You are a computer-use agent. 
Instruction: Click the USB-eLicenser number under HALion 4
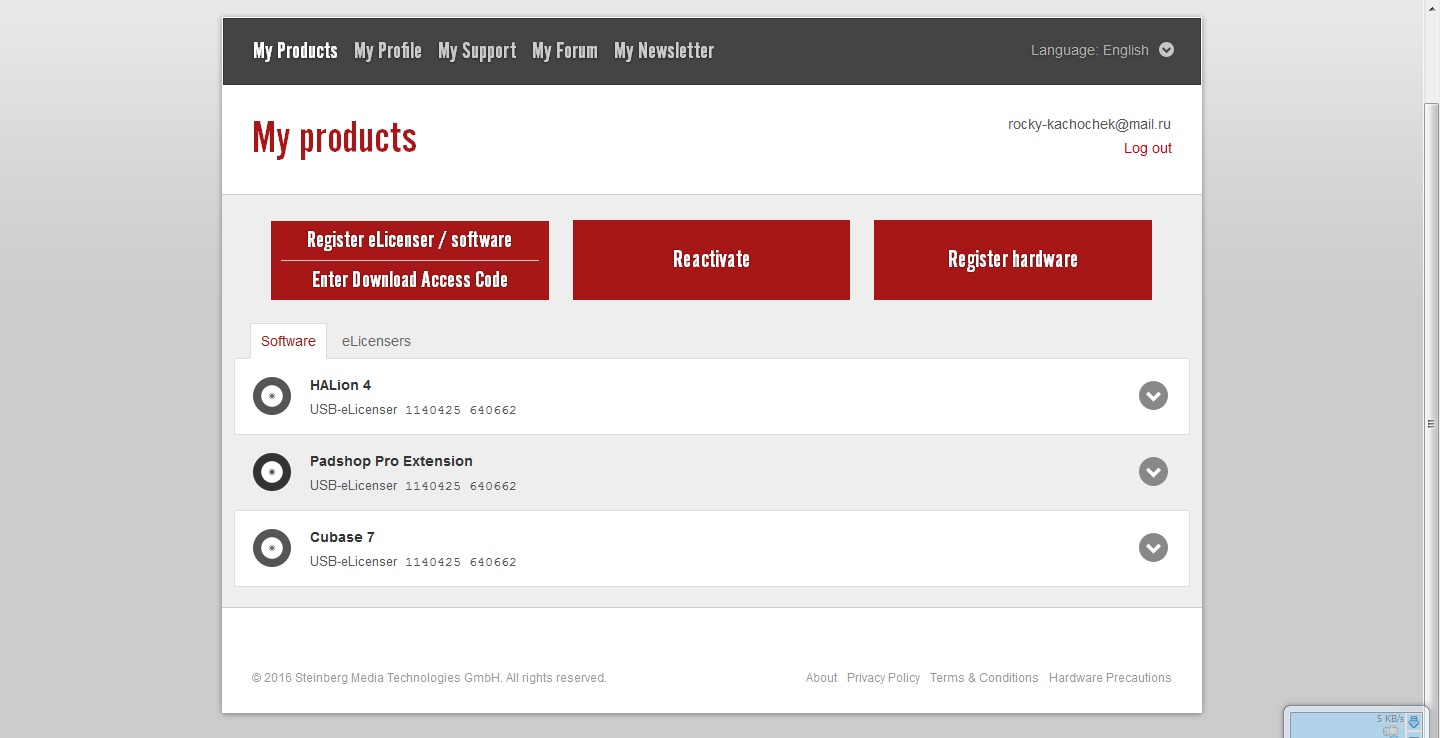point(461,410)
